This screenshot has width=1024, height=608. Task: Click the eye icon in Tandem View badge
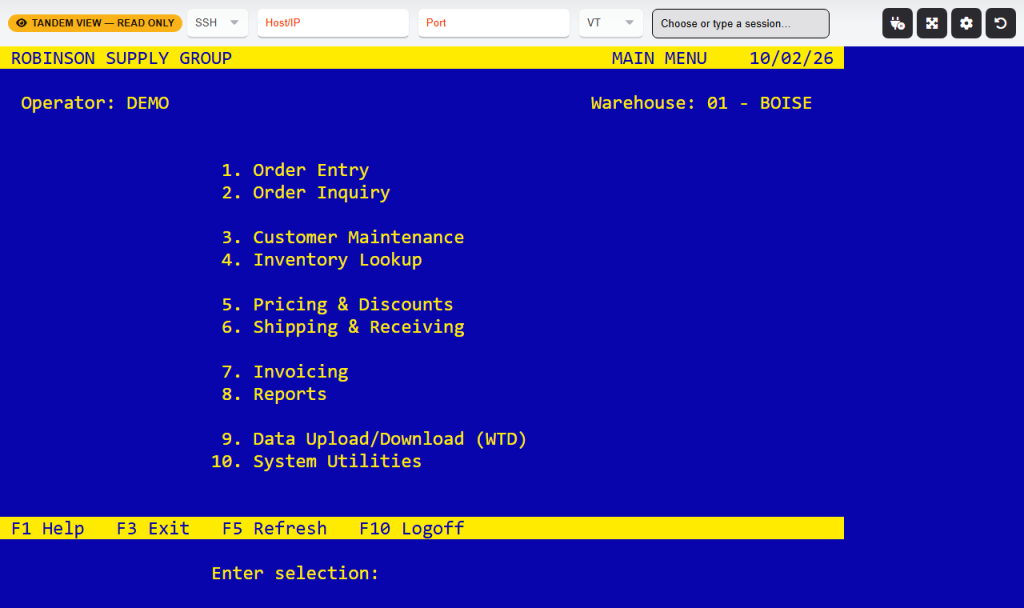[22, 23]
